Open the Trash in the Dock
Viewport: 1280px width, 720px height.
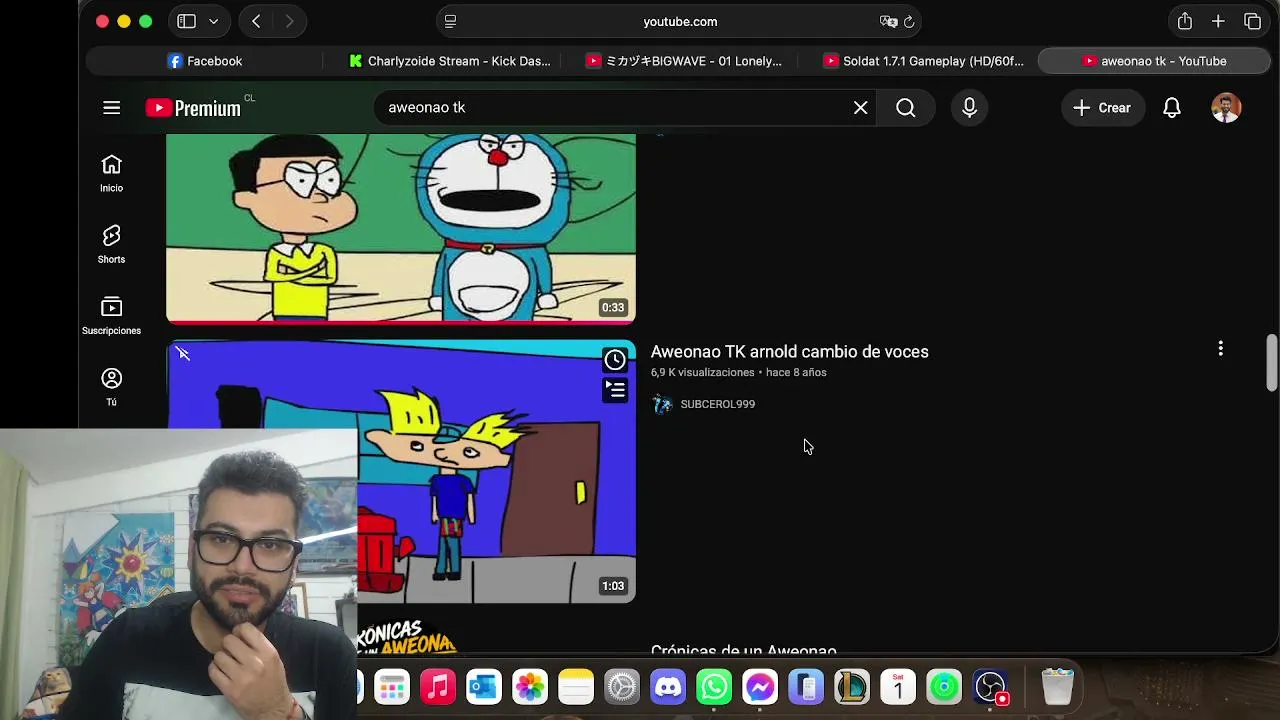[1057, 687]
